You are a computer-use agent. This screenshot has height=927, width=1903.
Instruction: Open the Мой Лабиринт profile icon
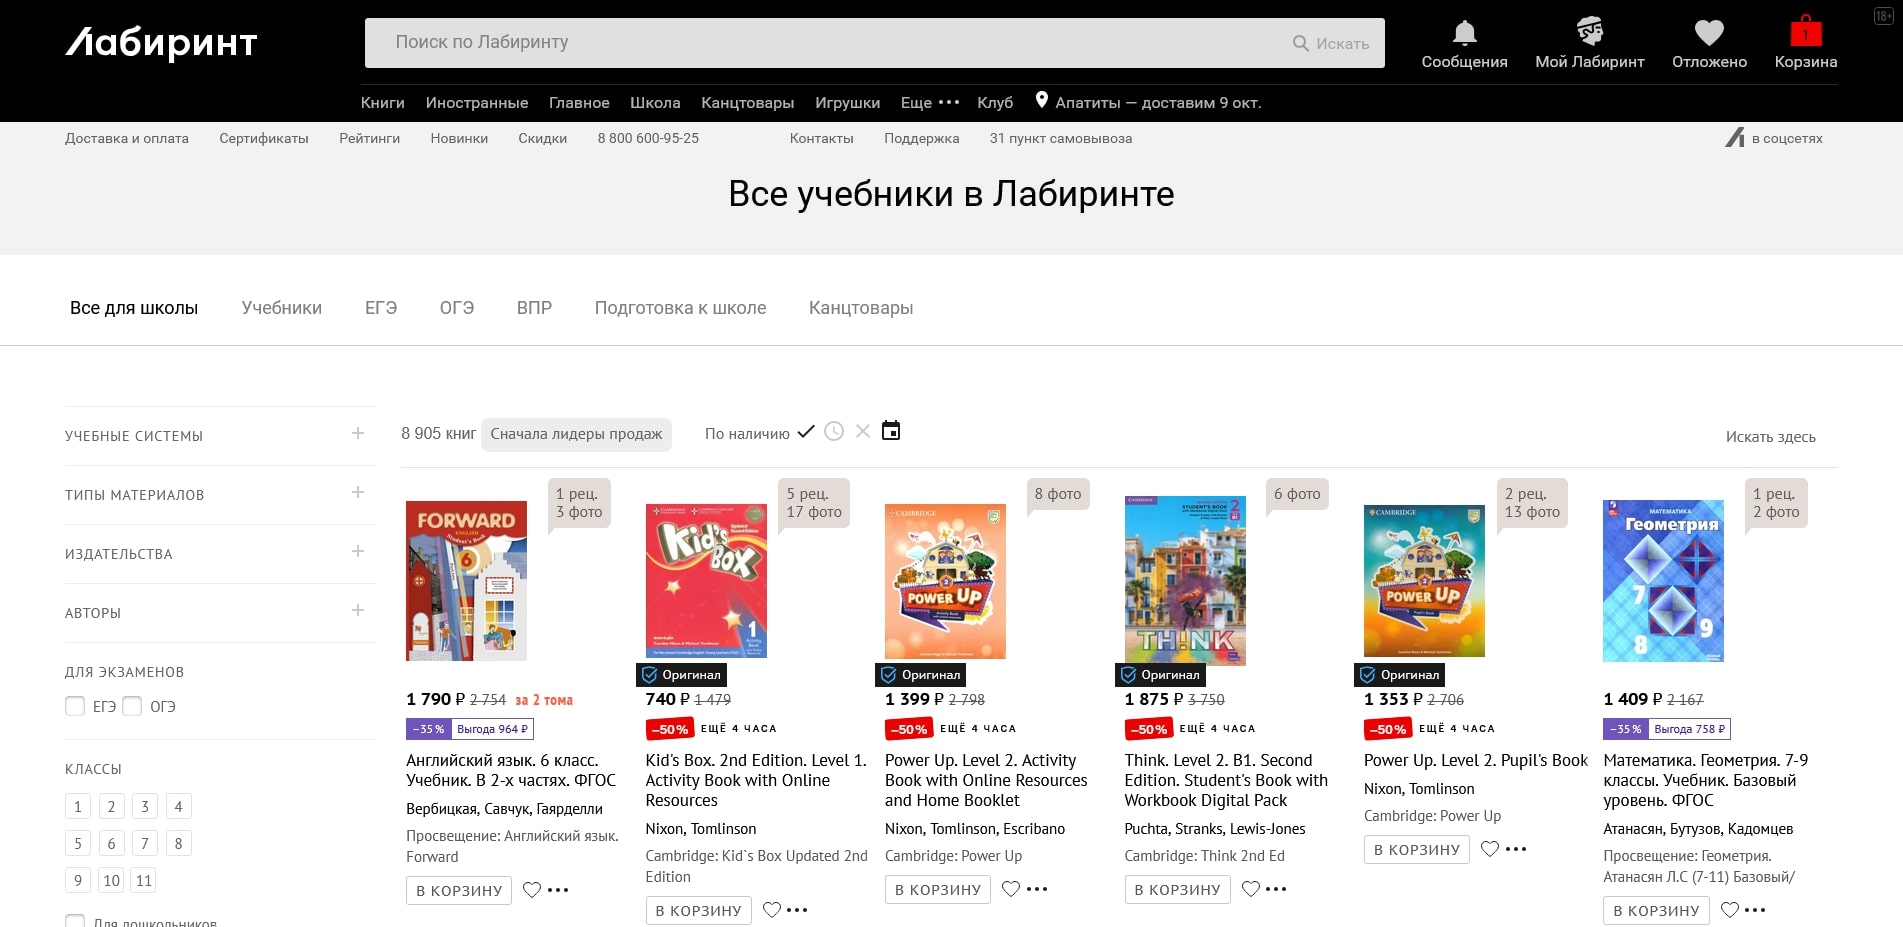pyautogui.click(x=1589, y=32)
